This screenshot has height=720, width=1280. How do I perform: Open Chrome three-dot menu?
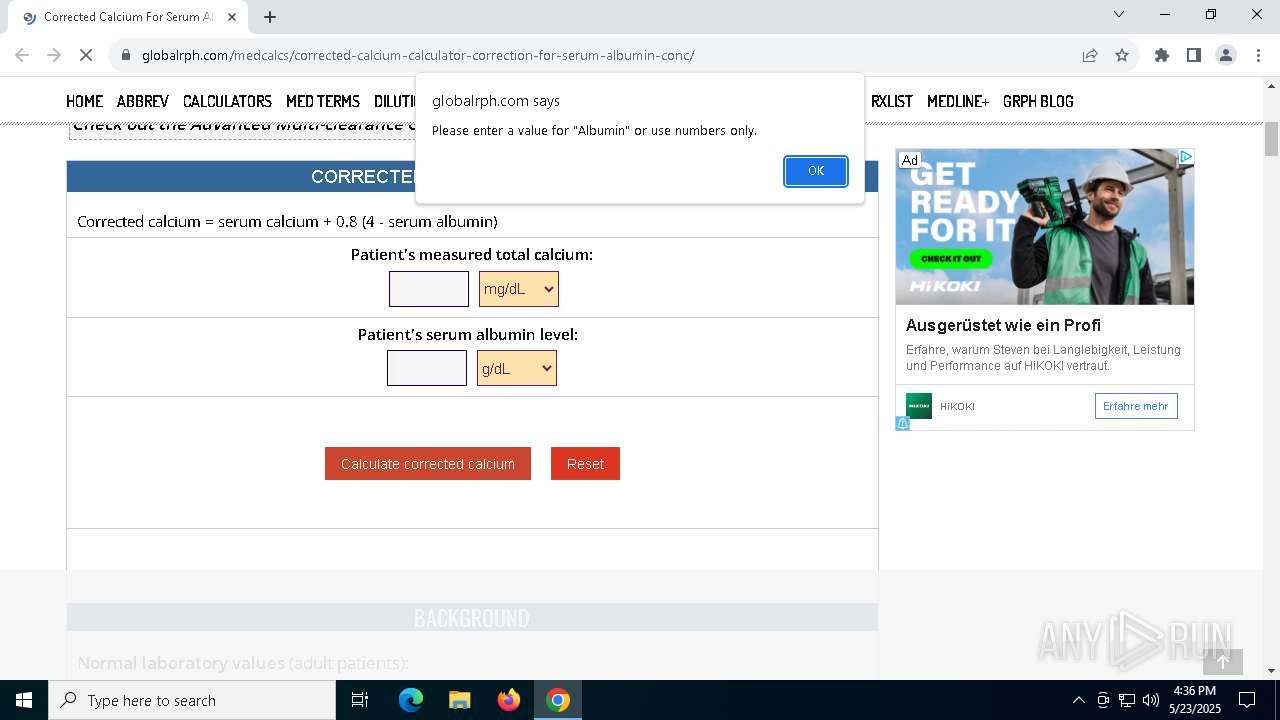coord(1258,55)
